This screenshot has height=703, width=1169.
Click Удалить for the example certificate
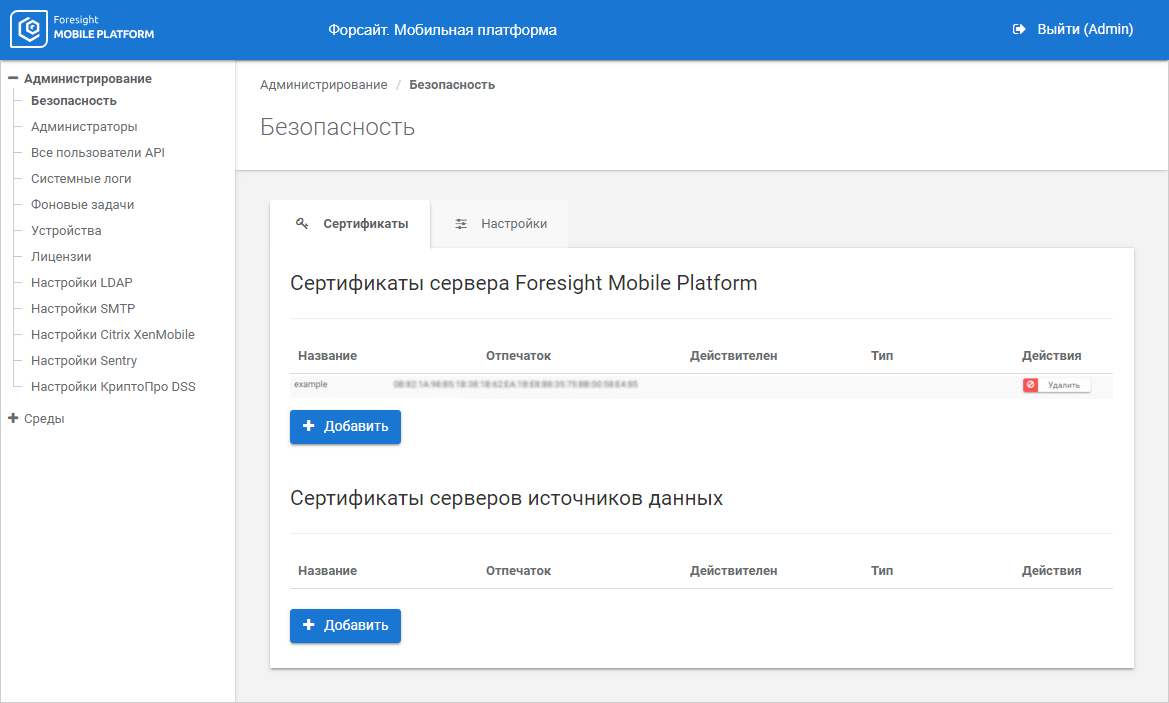point(1064,385)
